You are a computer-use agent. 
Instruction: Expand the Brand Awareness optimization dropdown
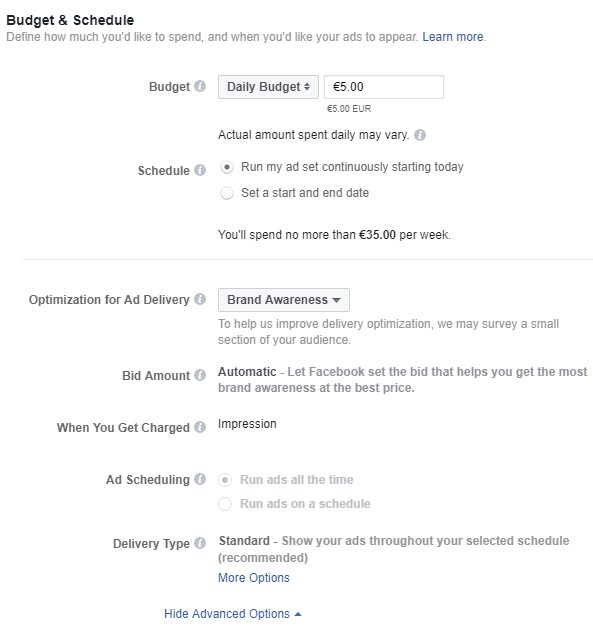pyautogui.click(x=284, y=299)
